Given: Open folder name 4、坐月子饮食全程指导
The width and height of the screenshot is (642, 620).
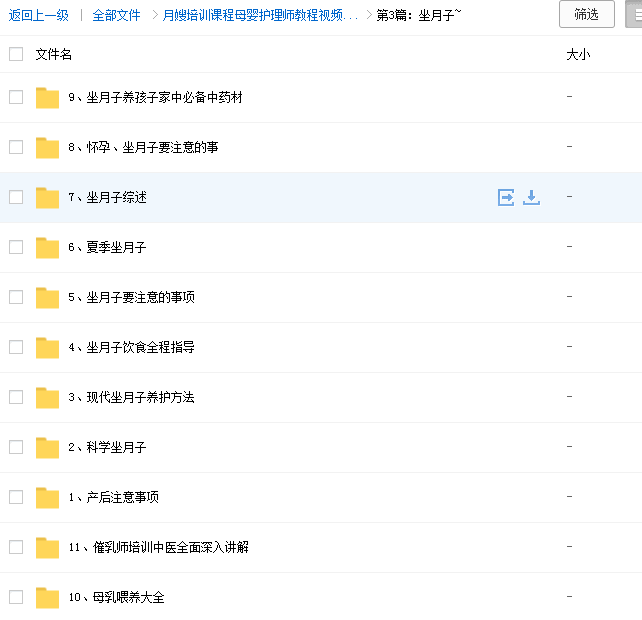Looking at the screenshot, I should click(x=131, y=347).
